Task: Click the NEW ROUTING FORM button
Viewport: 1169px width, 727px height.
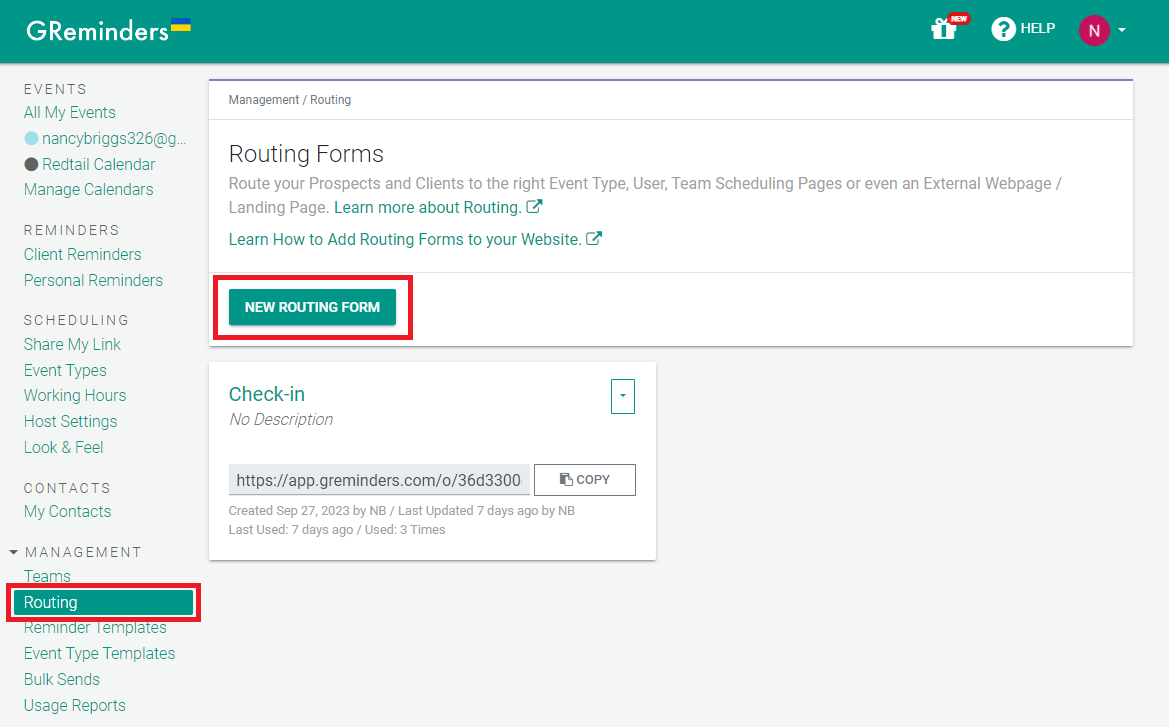Action: pyautogui.click(x=312, y=307)
